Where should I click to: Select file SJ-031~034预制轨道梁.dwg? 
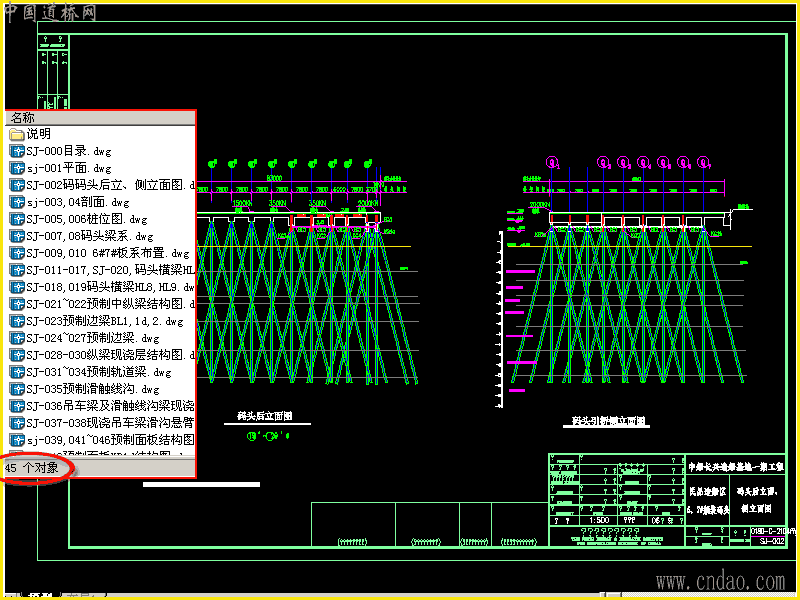click(x=90, y=372)
